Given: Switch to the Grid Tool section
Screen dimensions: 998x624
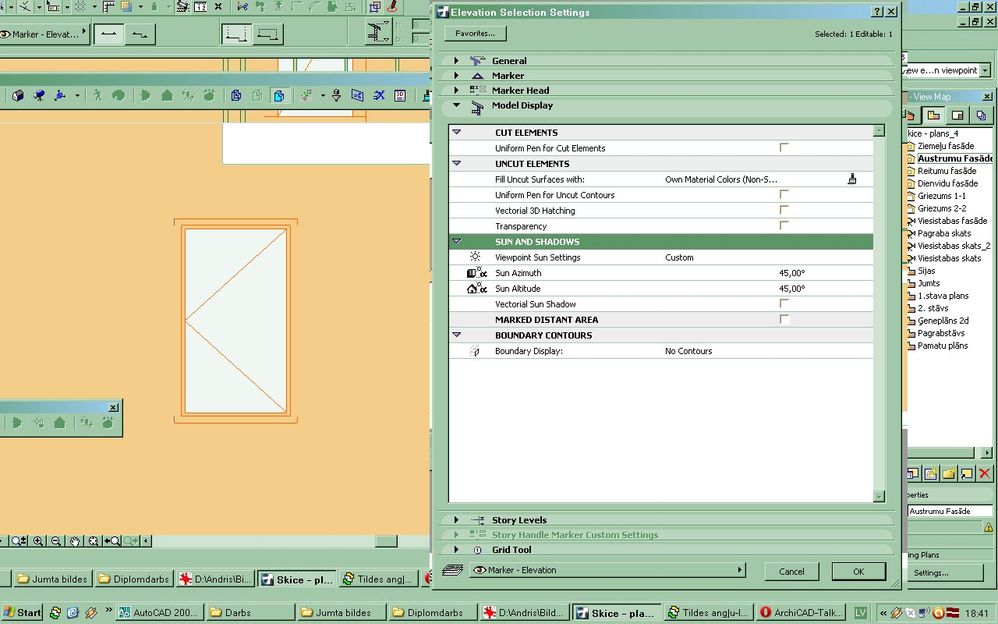Looking at the screenshot, I should pyautogui.click(x=457, y=549).
